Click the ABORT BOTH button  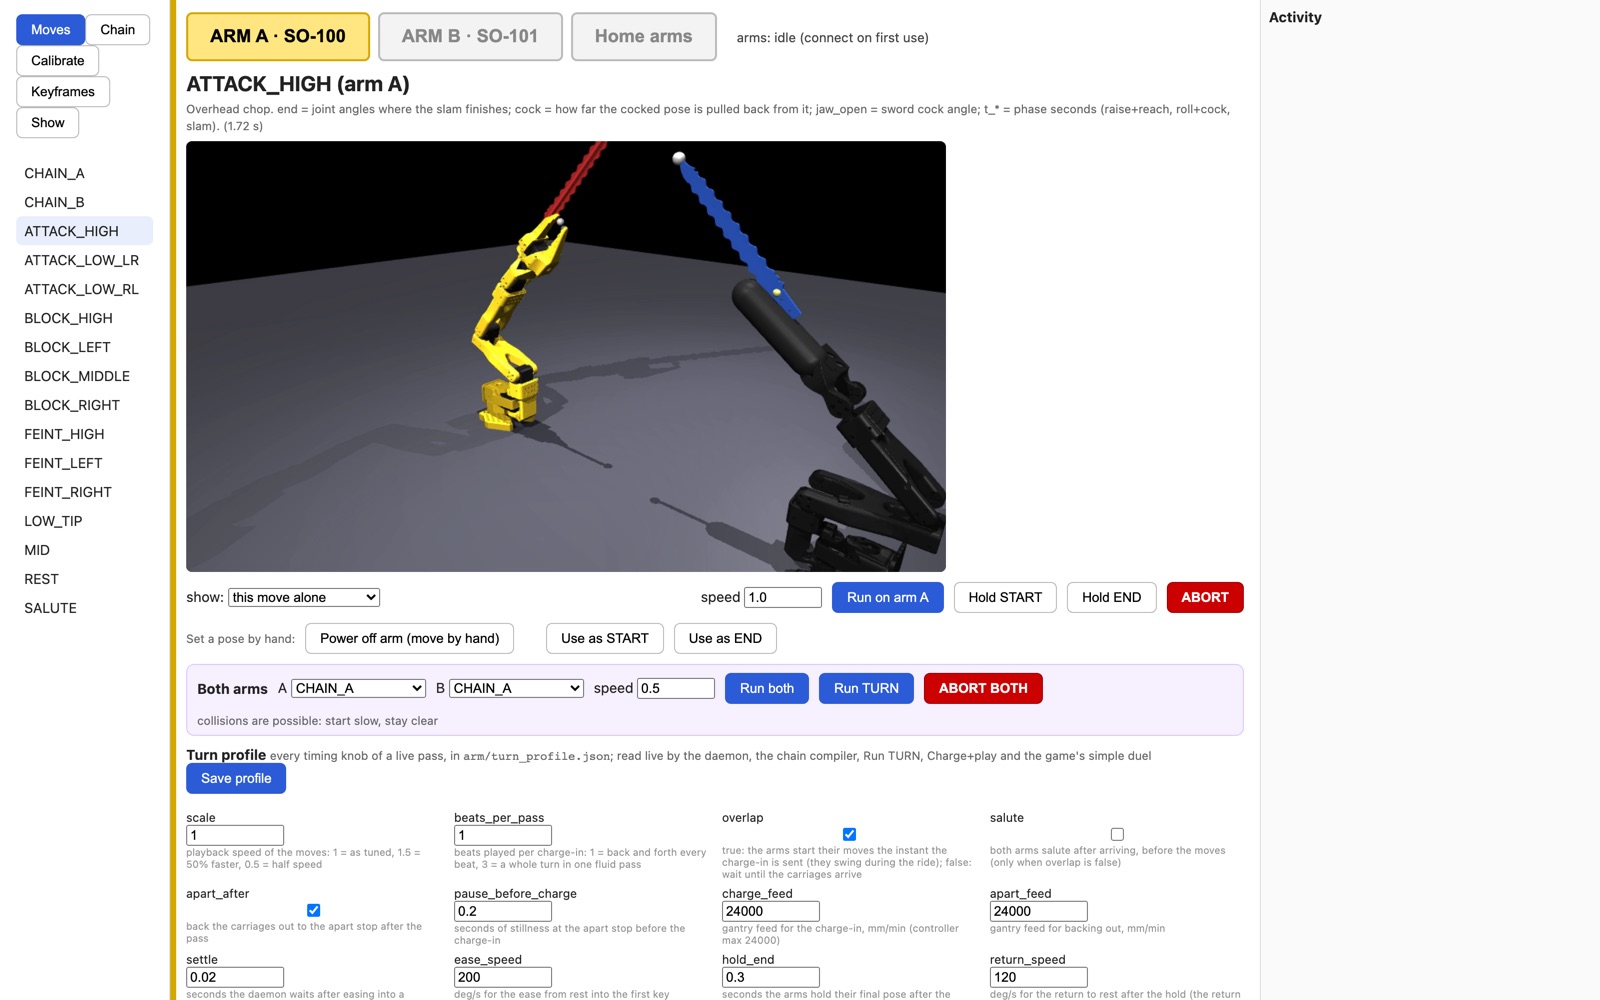(983, 689)
